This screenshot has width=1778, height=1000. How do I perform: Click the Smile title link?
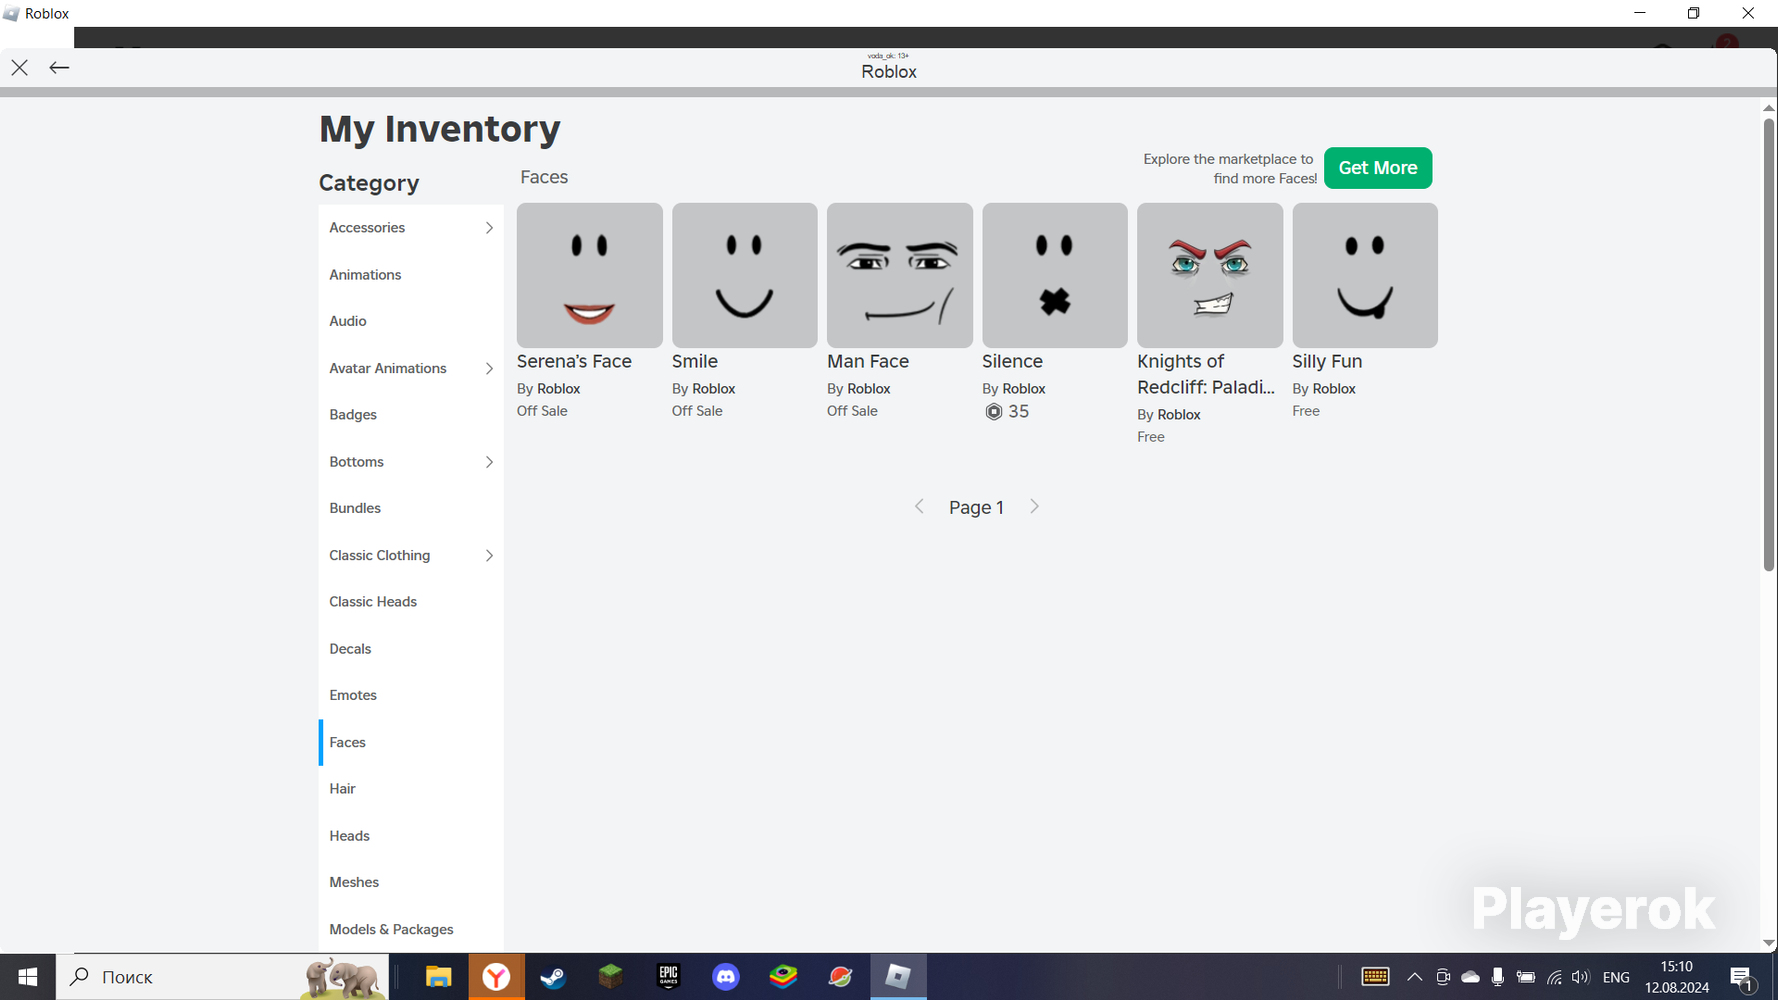pyautogui.click(x=695, y=362)
